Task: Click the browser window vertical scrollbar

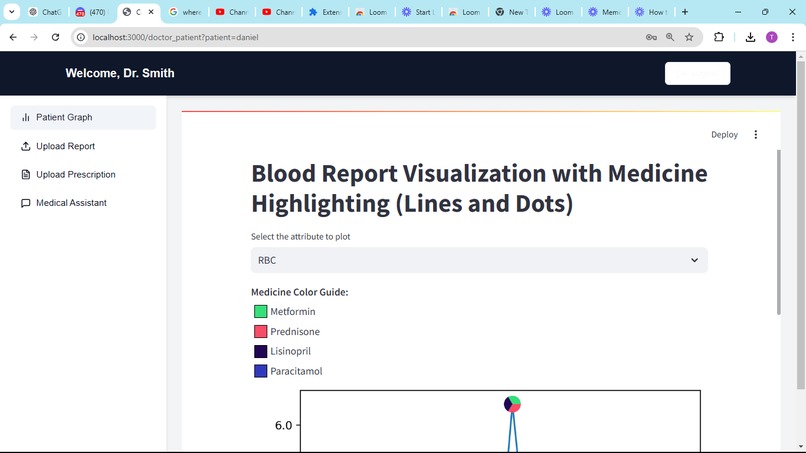Action: tap(800, 226)
